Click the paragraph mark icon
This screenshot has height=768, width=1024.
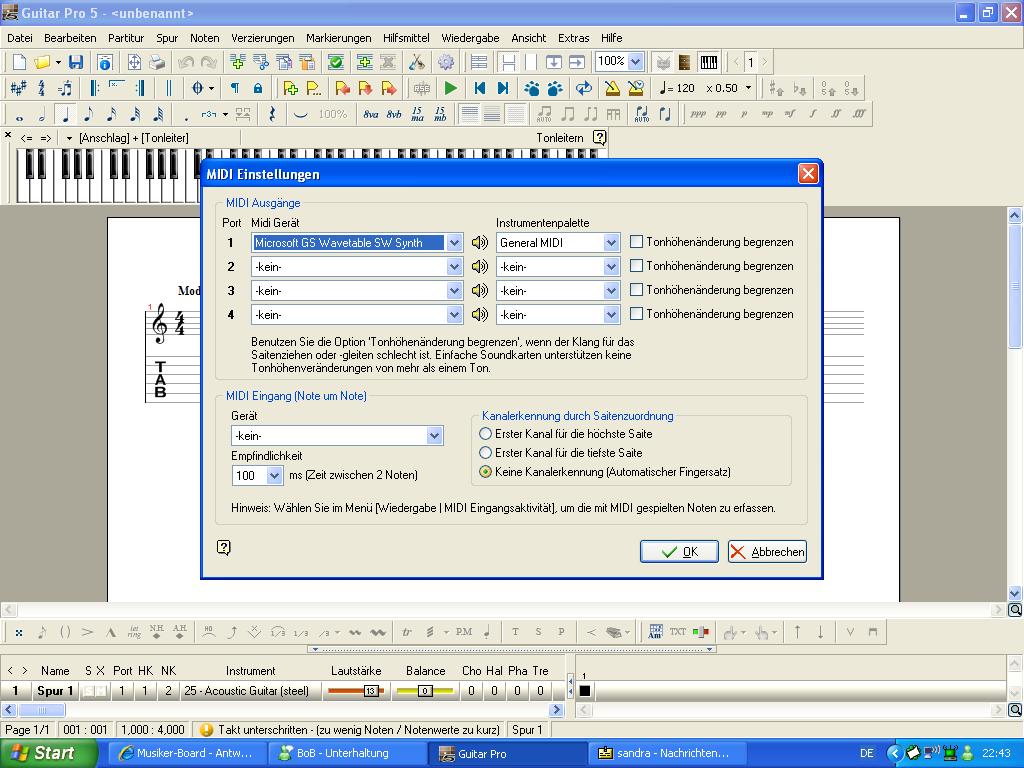coord(235,88)
